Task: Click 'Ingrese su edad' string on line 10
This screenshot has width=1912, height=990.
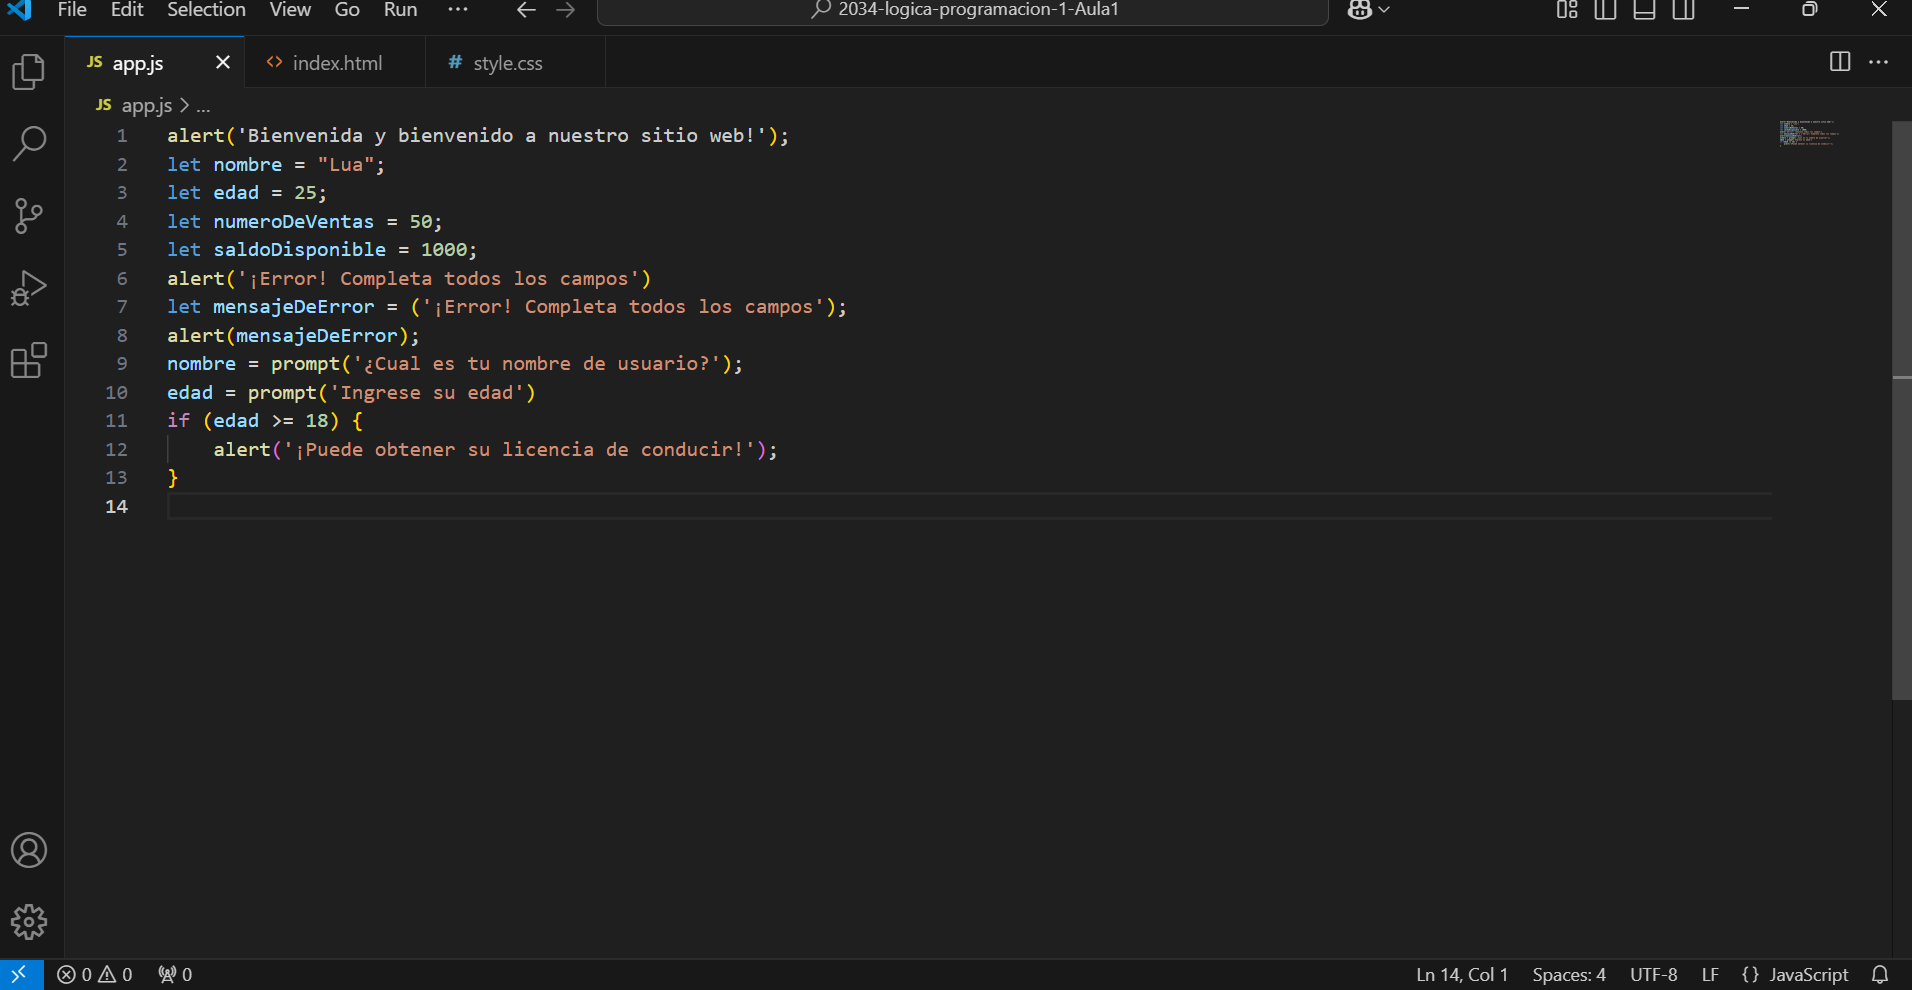Action: click(427, 393)
